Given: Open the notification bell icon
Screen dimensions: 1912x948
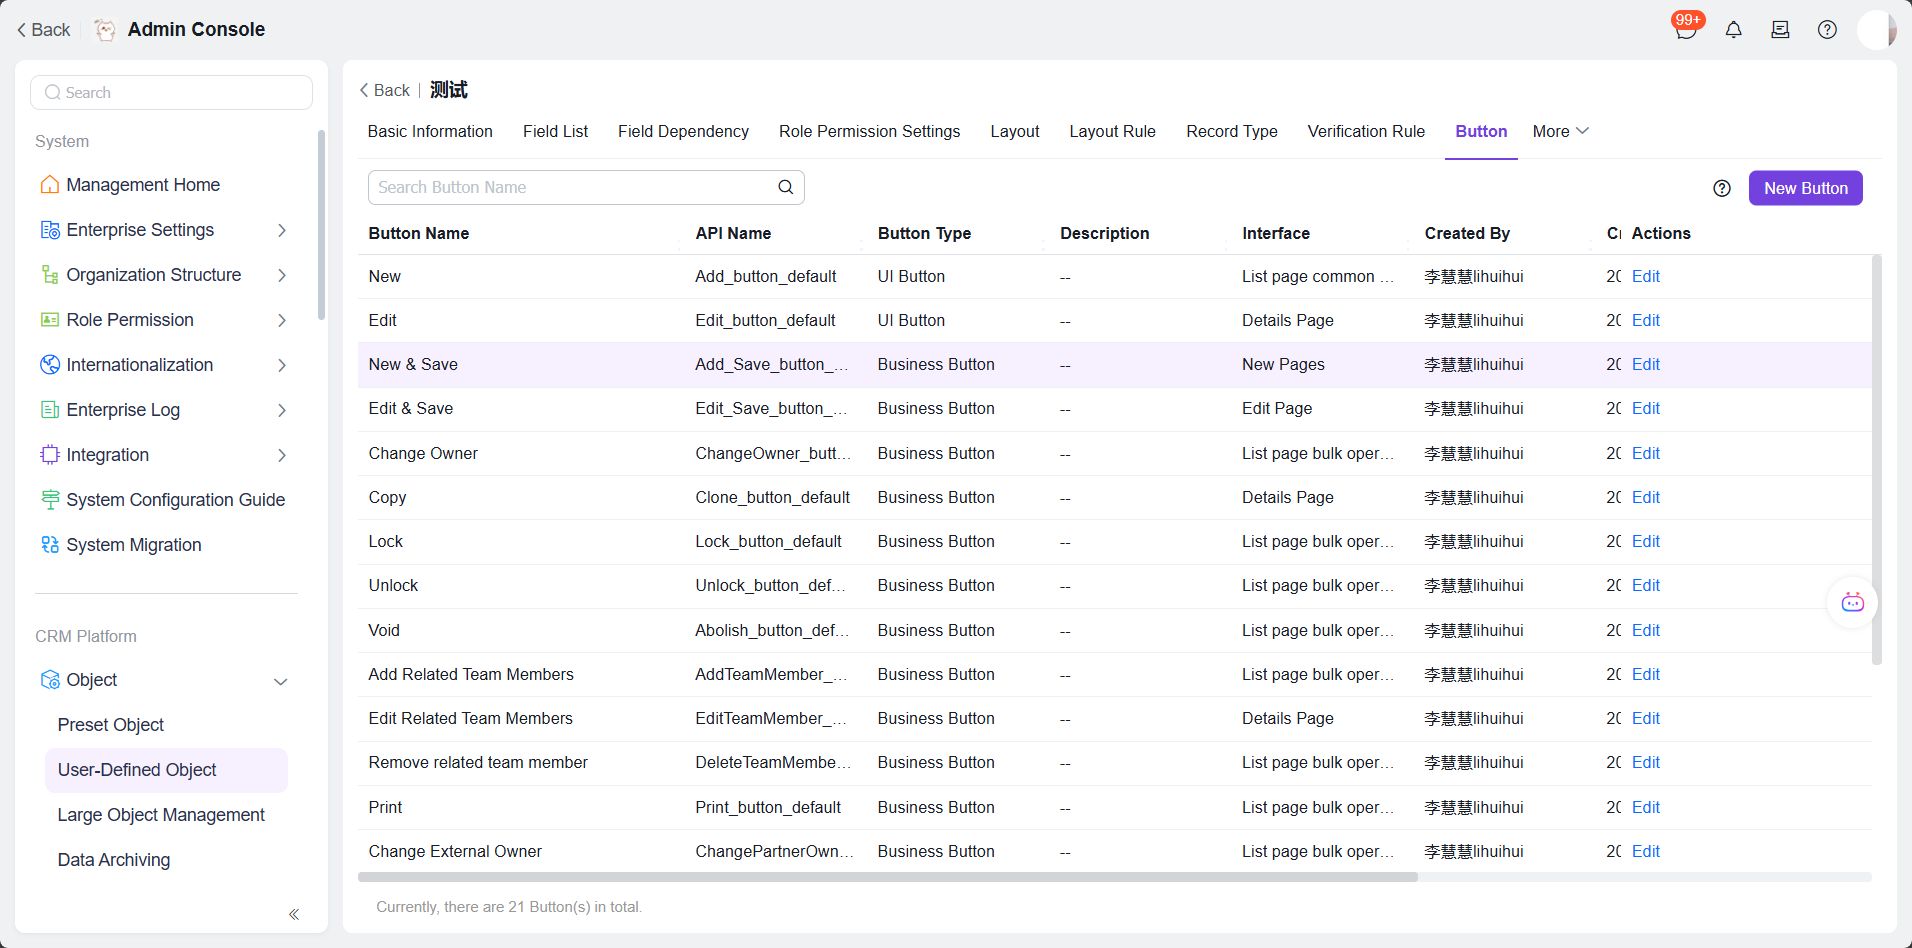Looking at the screenshot, I should [x=1733, y=29].
